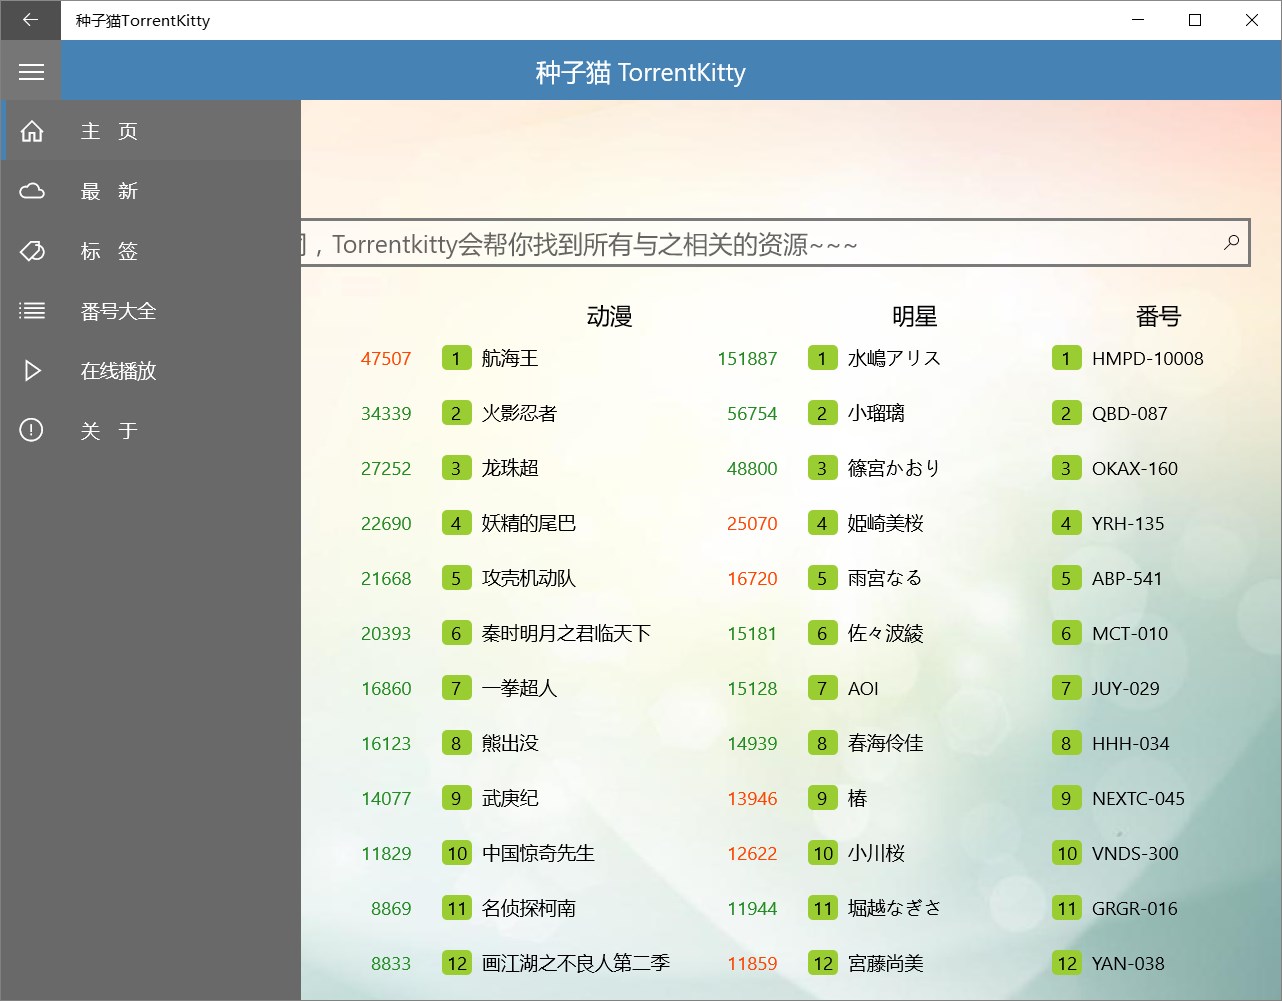The image size is (1282, 1001).
Task: Open 关于 menu item
Action: click(x=151, y=431)
